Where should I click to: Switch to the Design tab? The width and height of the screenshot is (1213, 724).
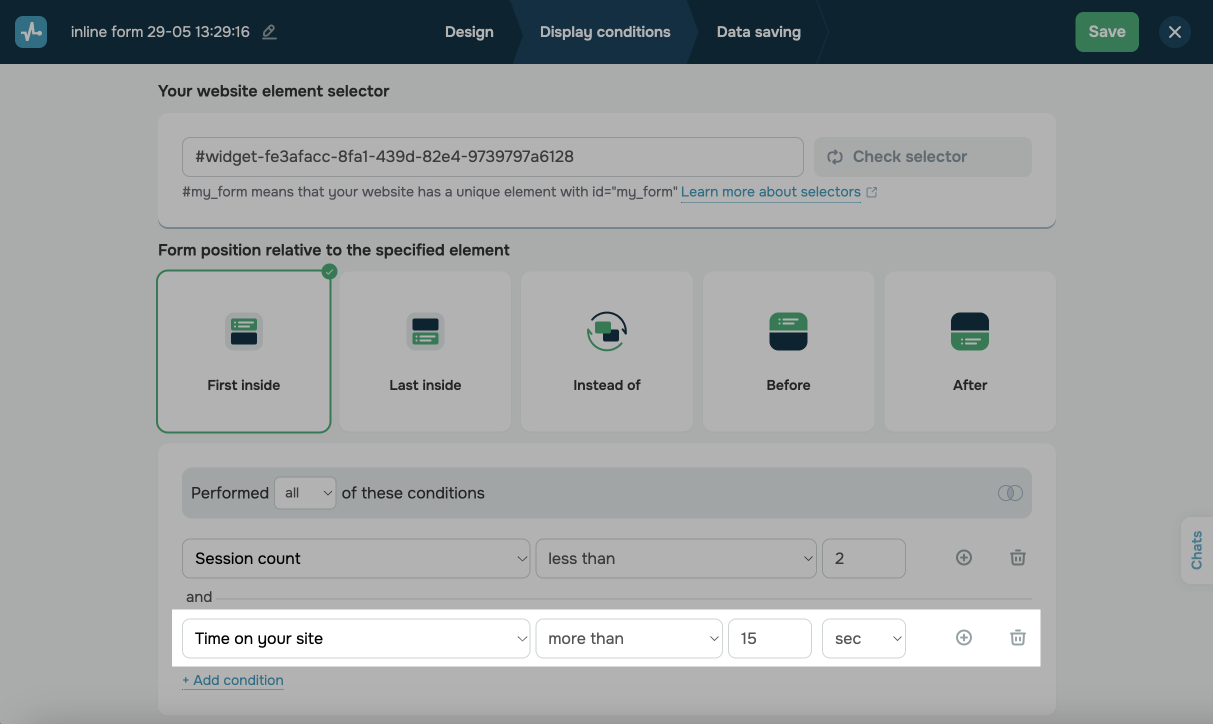click(469, 32)
